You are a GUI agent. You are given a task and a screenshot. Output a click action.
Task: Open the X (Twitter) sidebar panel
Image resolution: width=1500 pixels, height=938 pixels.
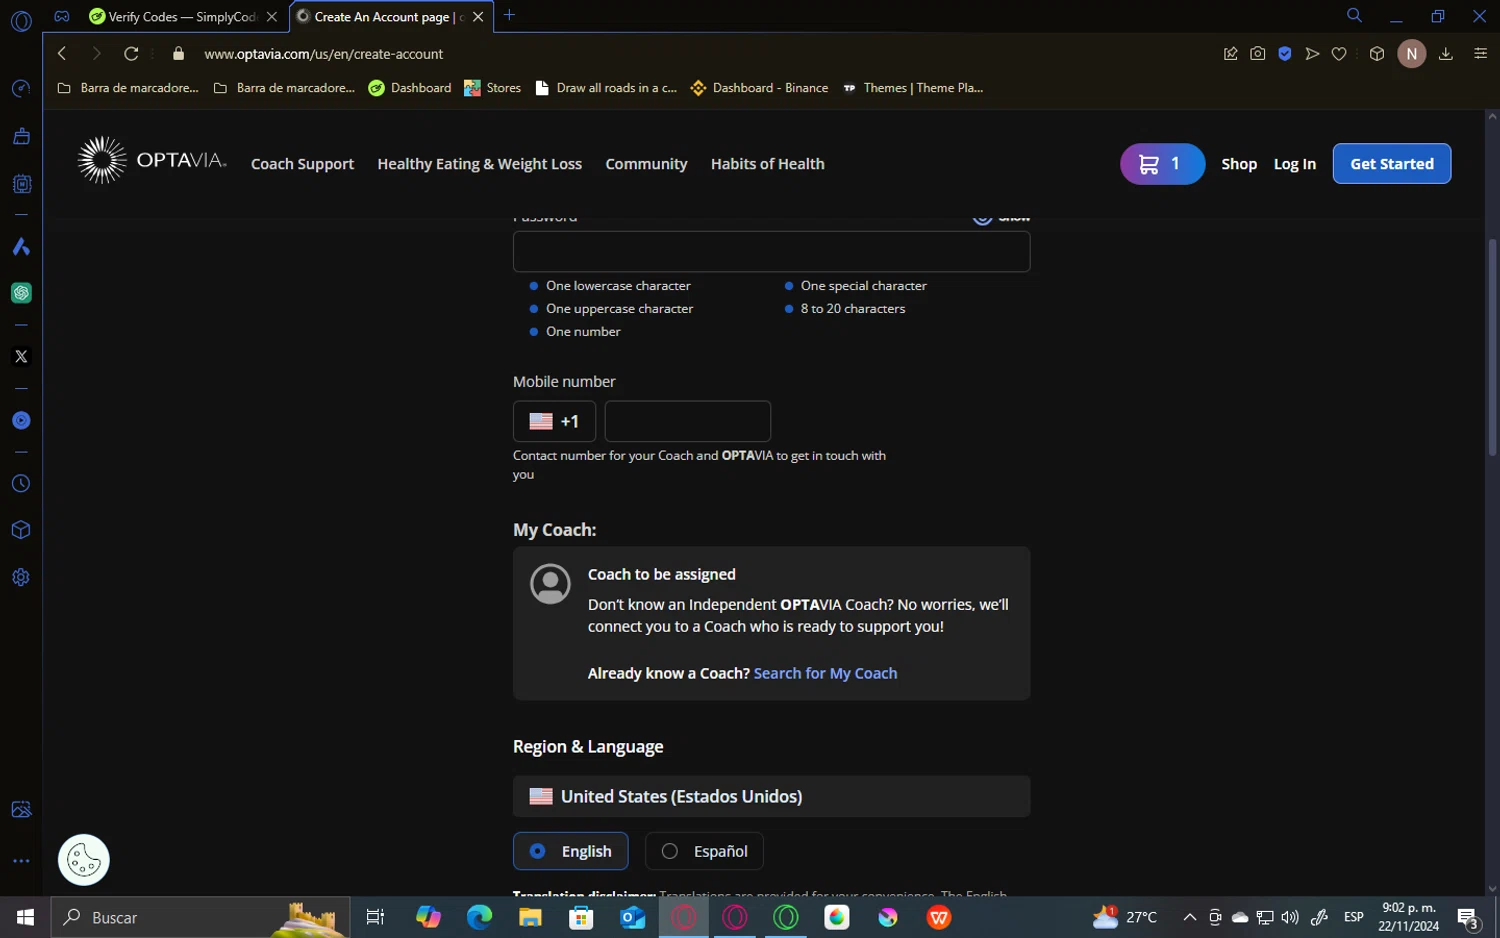pyautogui.click(x=21, y=357)
